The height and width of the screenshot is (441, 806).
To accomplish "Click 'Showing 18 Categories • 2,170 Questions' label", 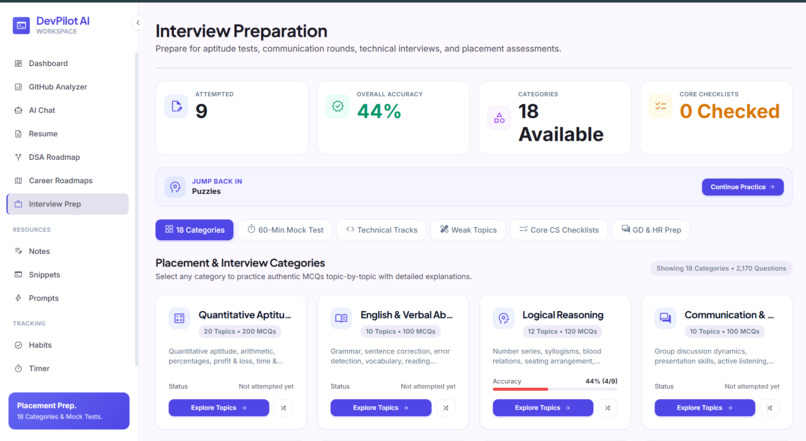I will [x=721, y=268].
